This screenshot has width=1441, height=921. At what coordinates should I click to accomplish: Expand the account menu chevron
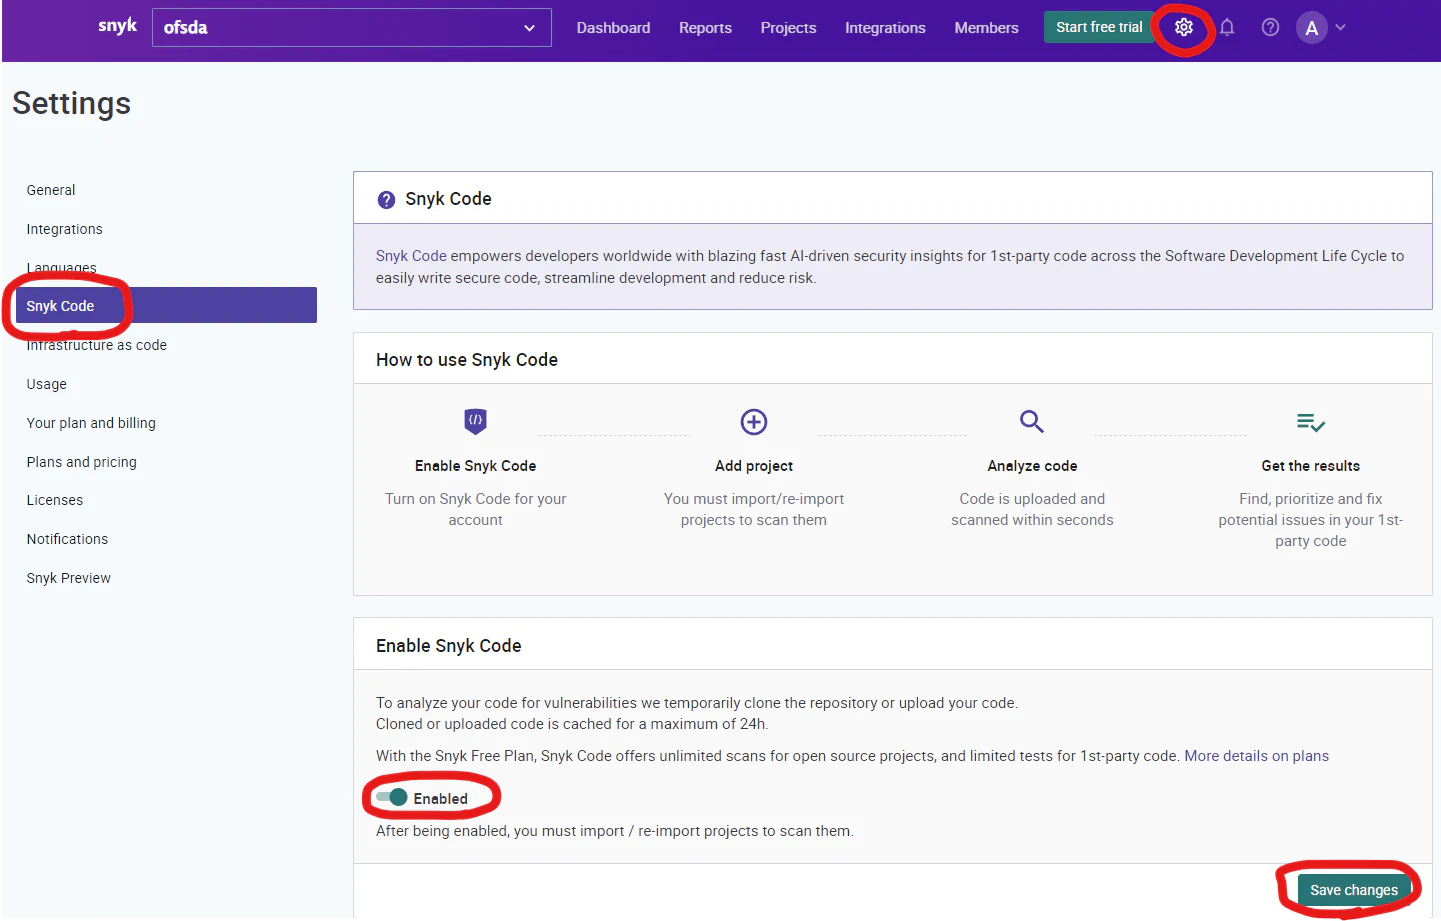[1340, 27]
